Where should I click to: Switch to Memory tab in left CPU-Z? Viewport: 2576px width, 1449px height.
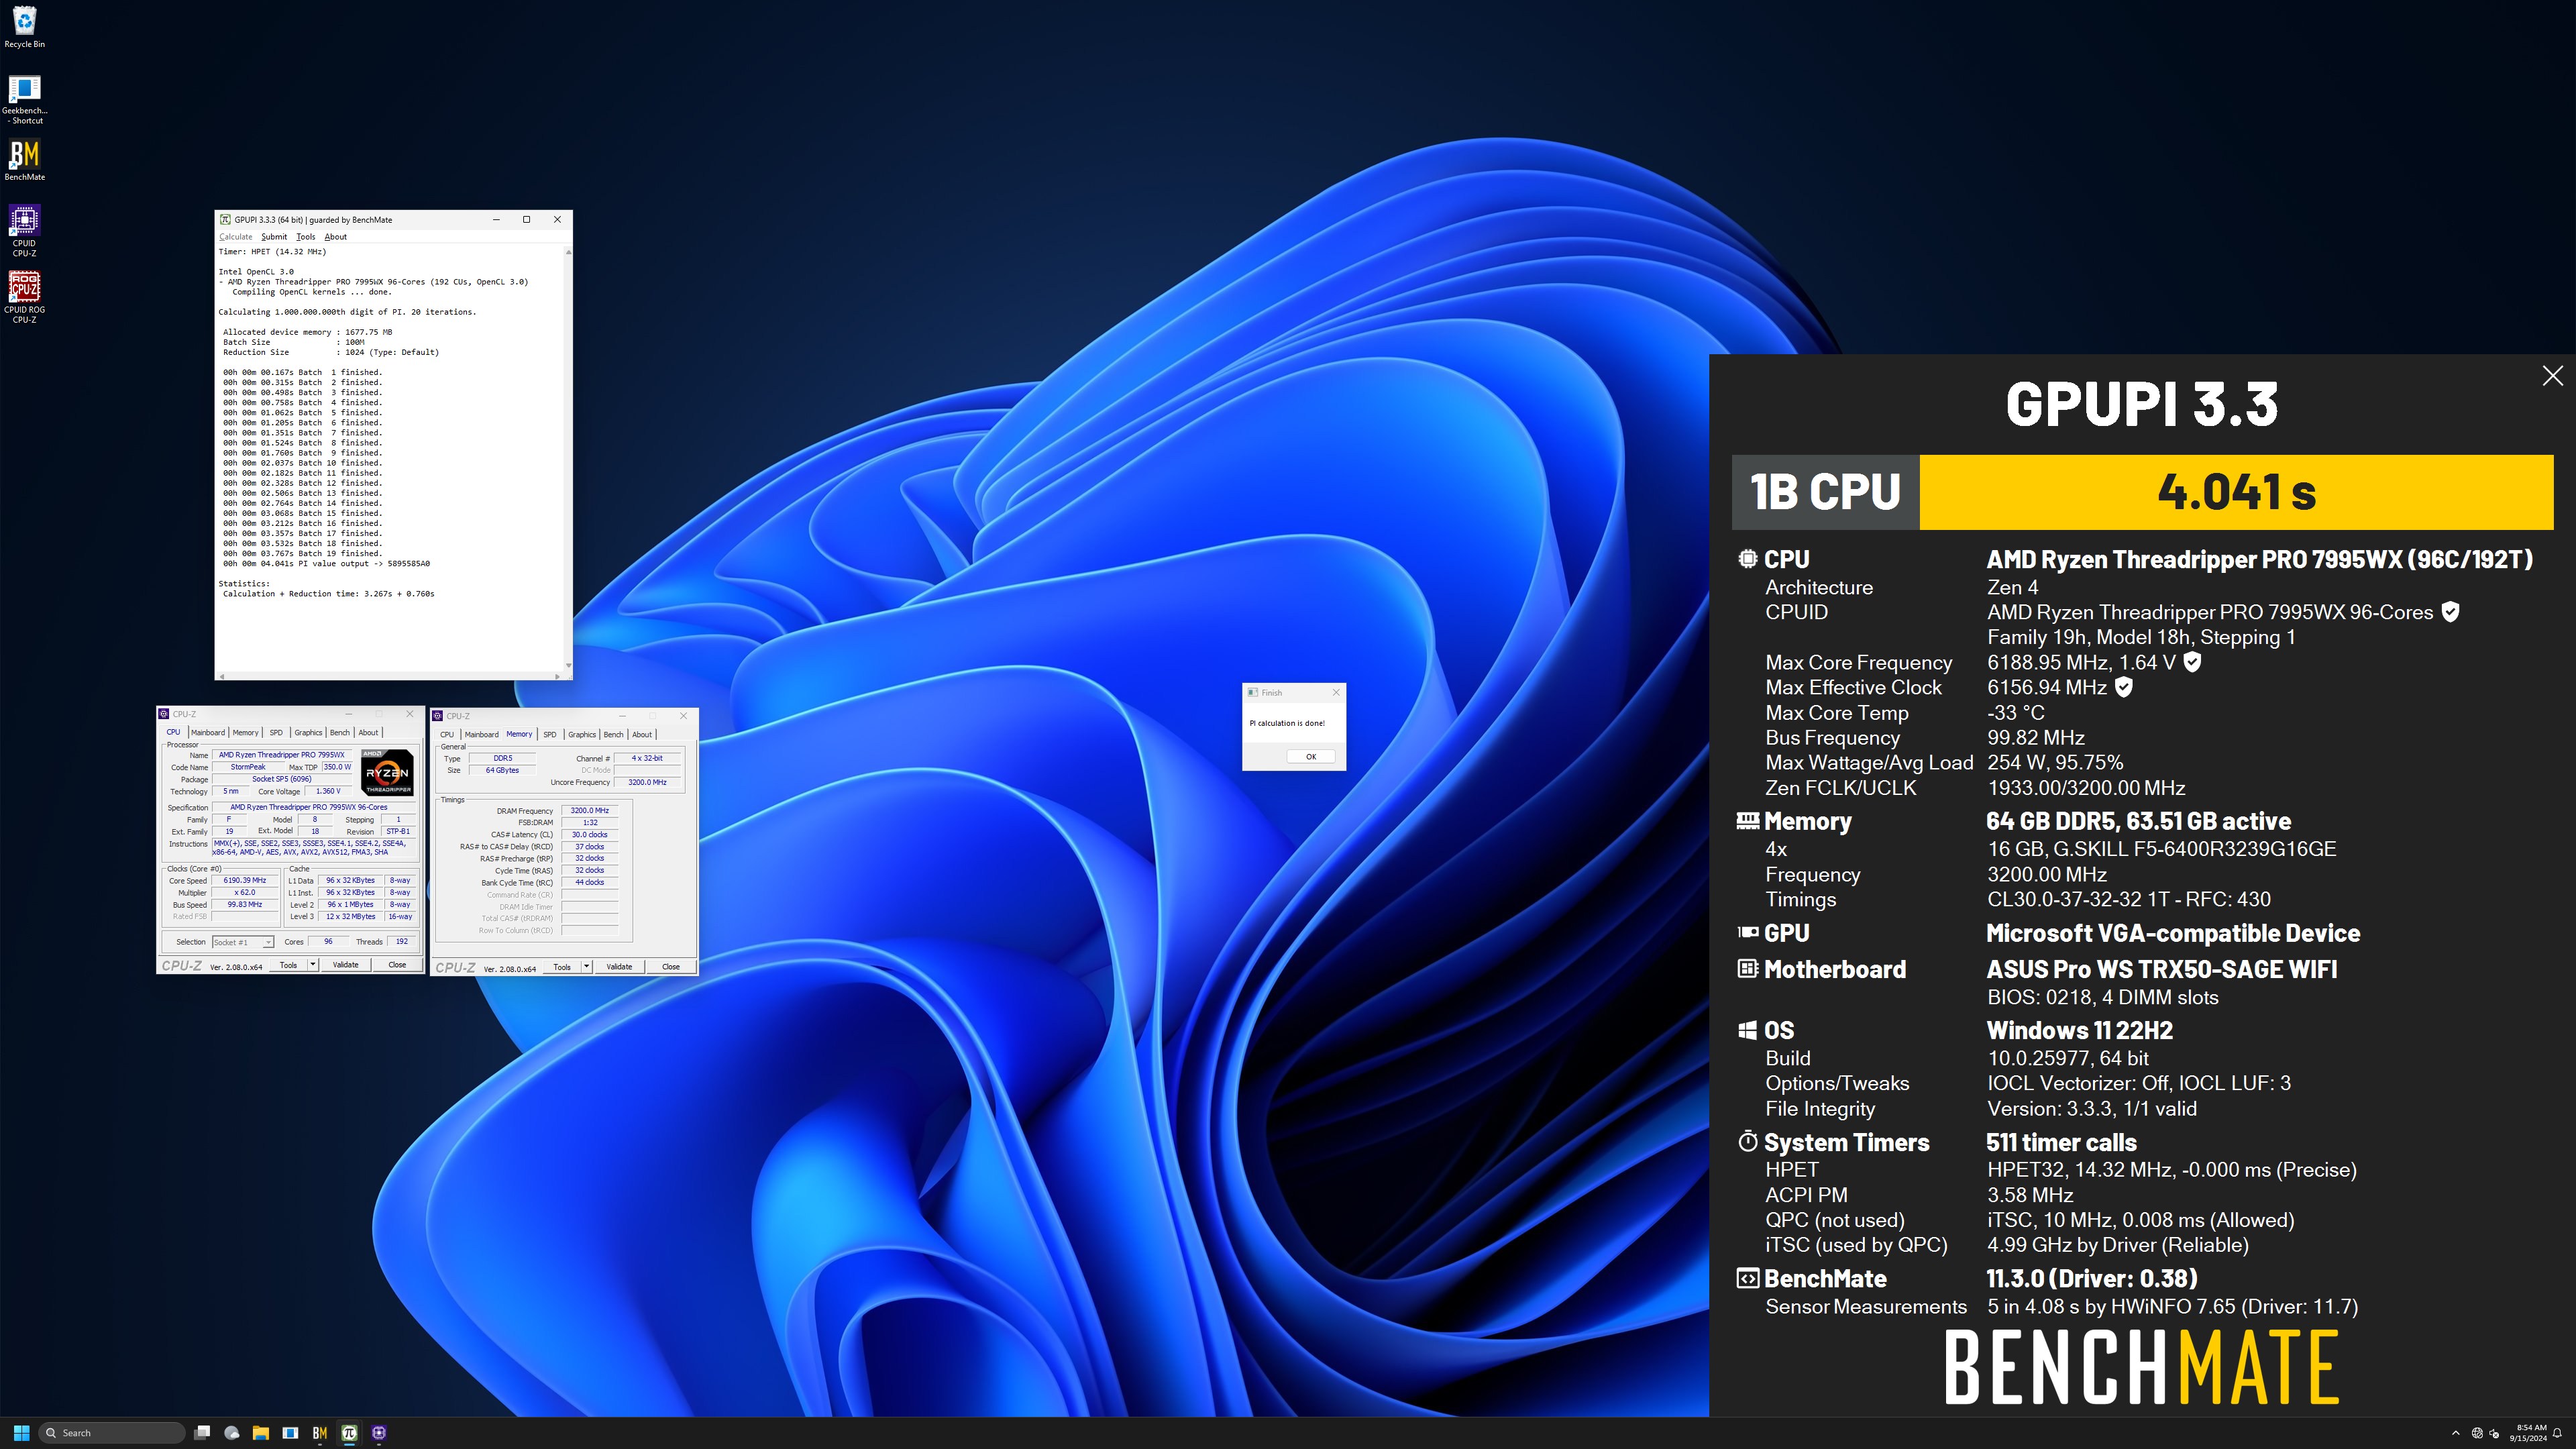246,733
